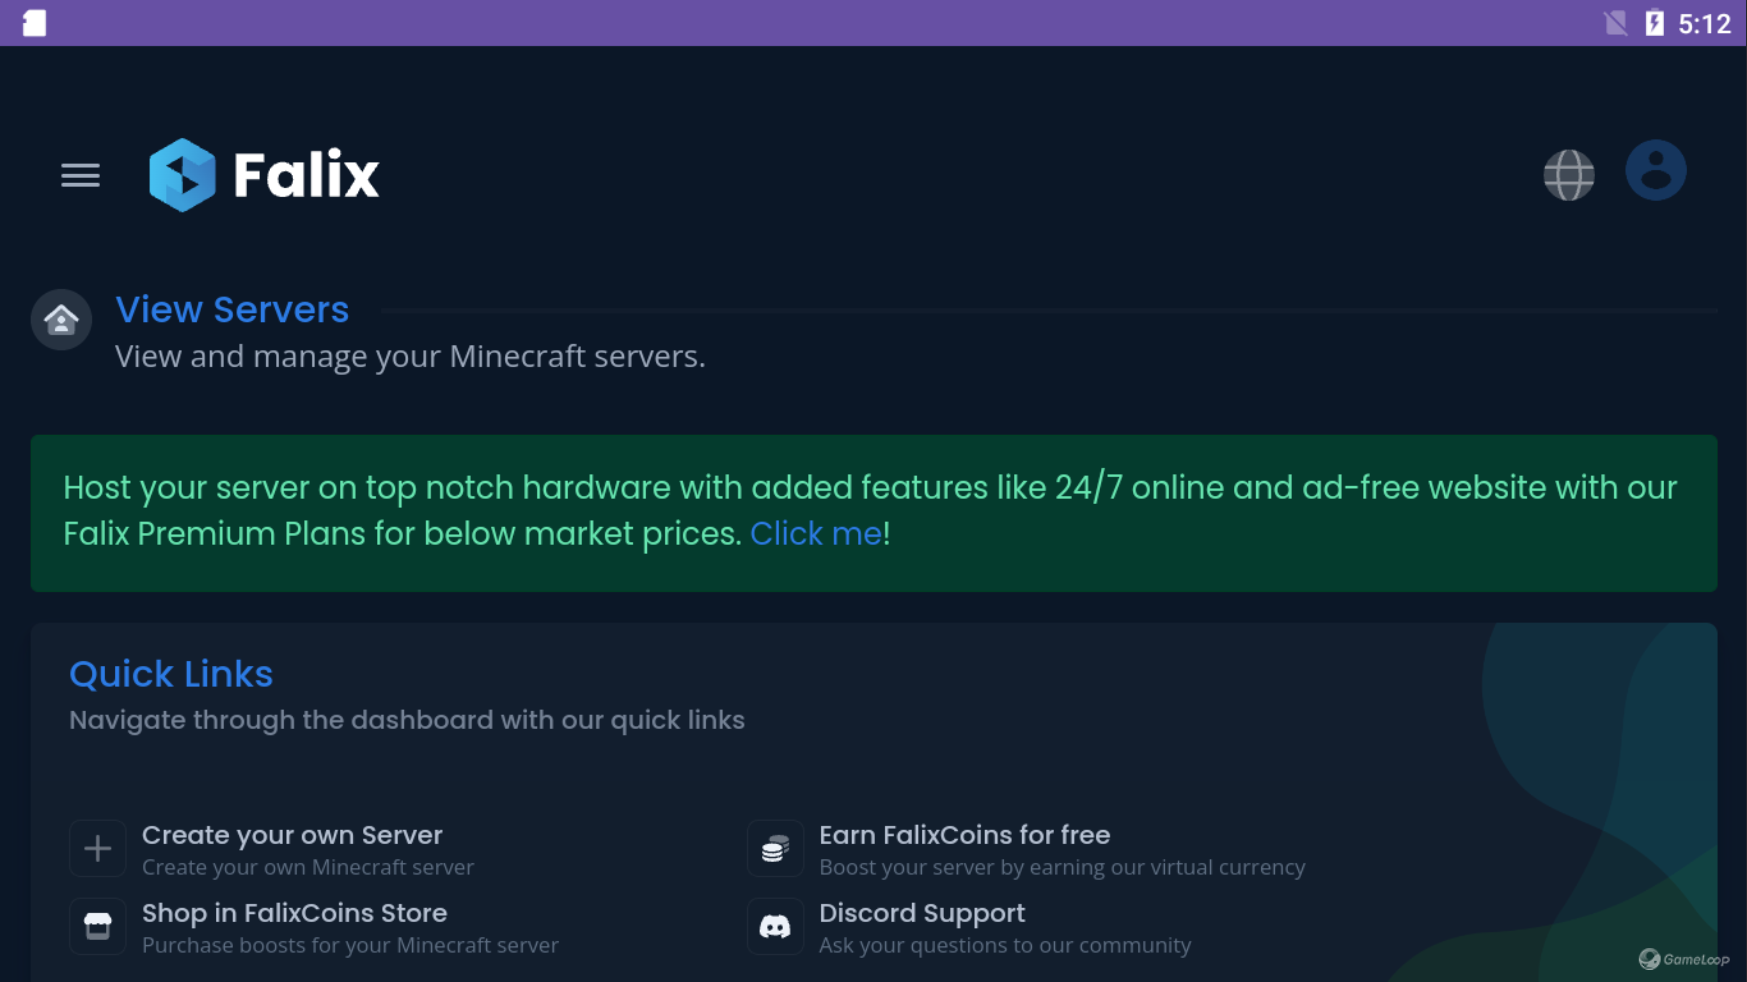This screenshot has width=1747, height=982.
Task: Click the Discord logo icon
Action: (775, 926)
